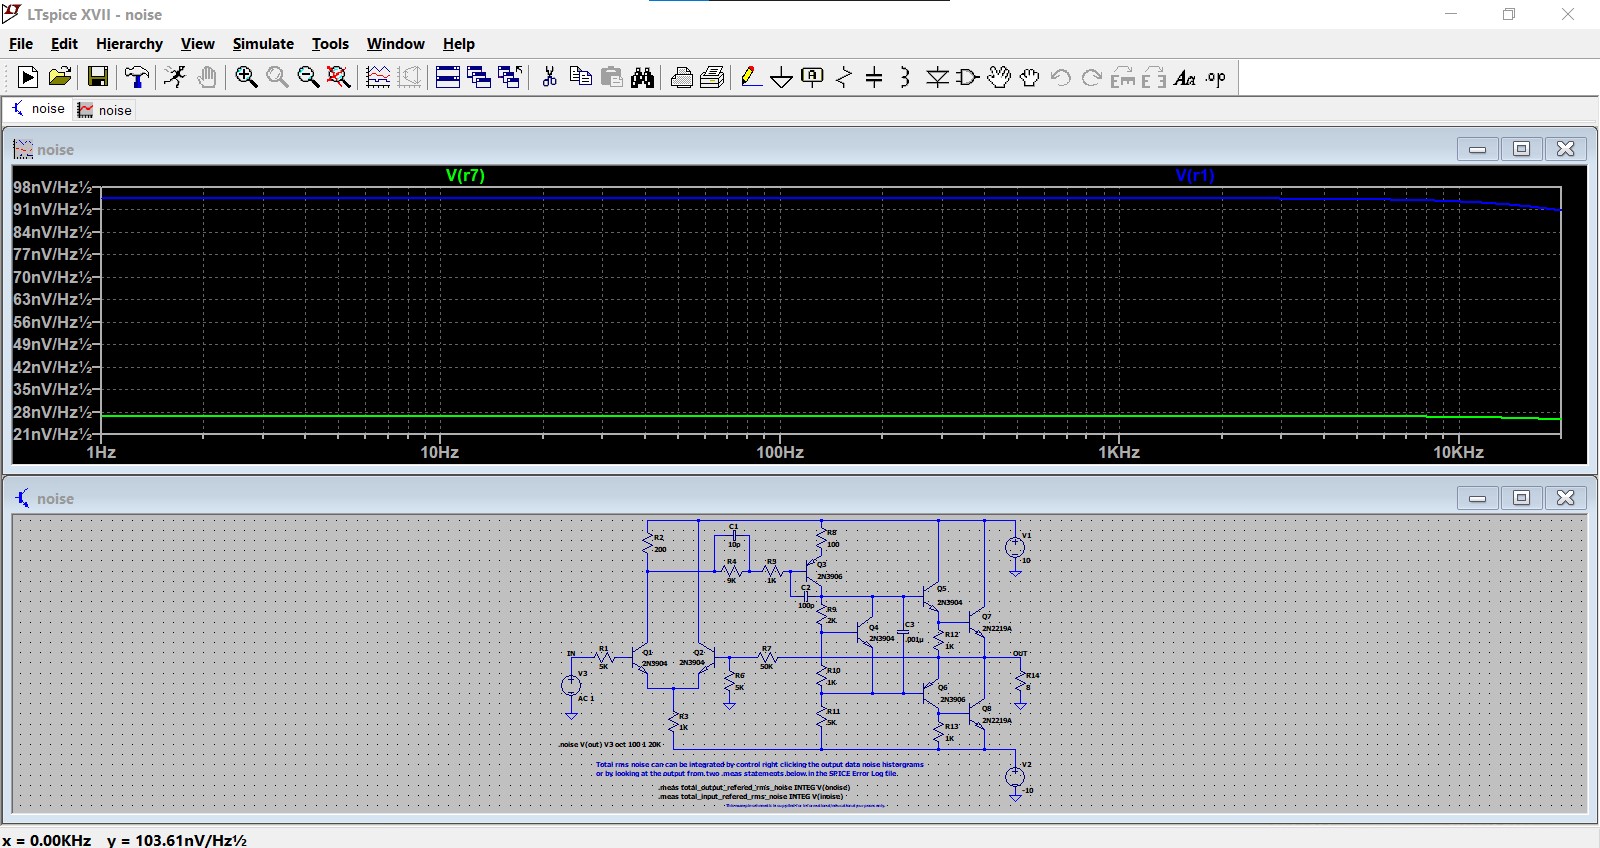Place an Inductor component
The width and height of the screenshot is (1600, 848).
[905, 77]
